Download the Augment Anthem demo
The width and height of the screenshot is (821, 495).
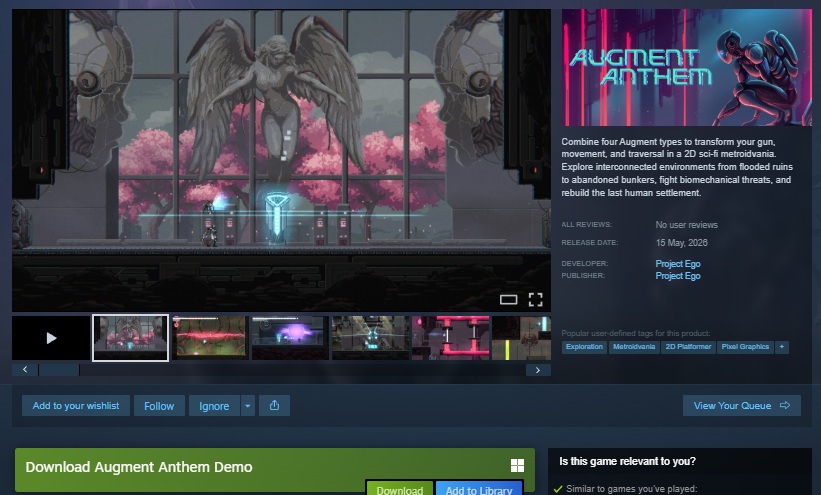400,489
